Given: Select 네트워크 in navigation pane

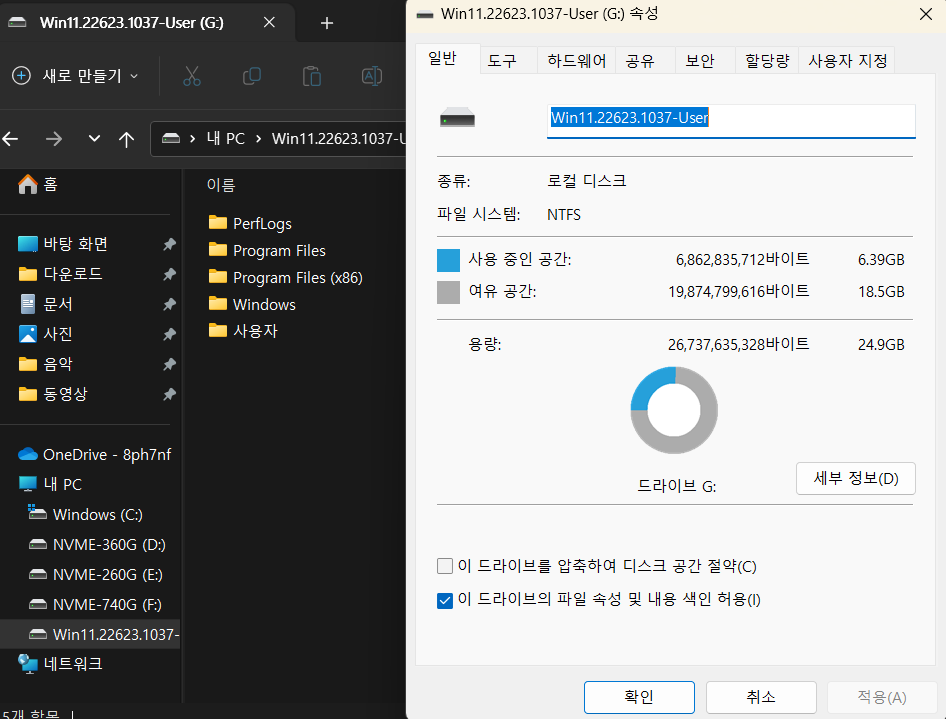Looking at the screenshot, I should pos(60,664).
